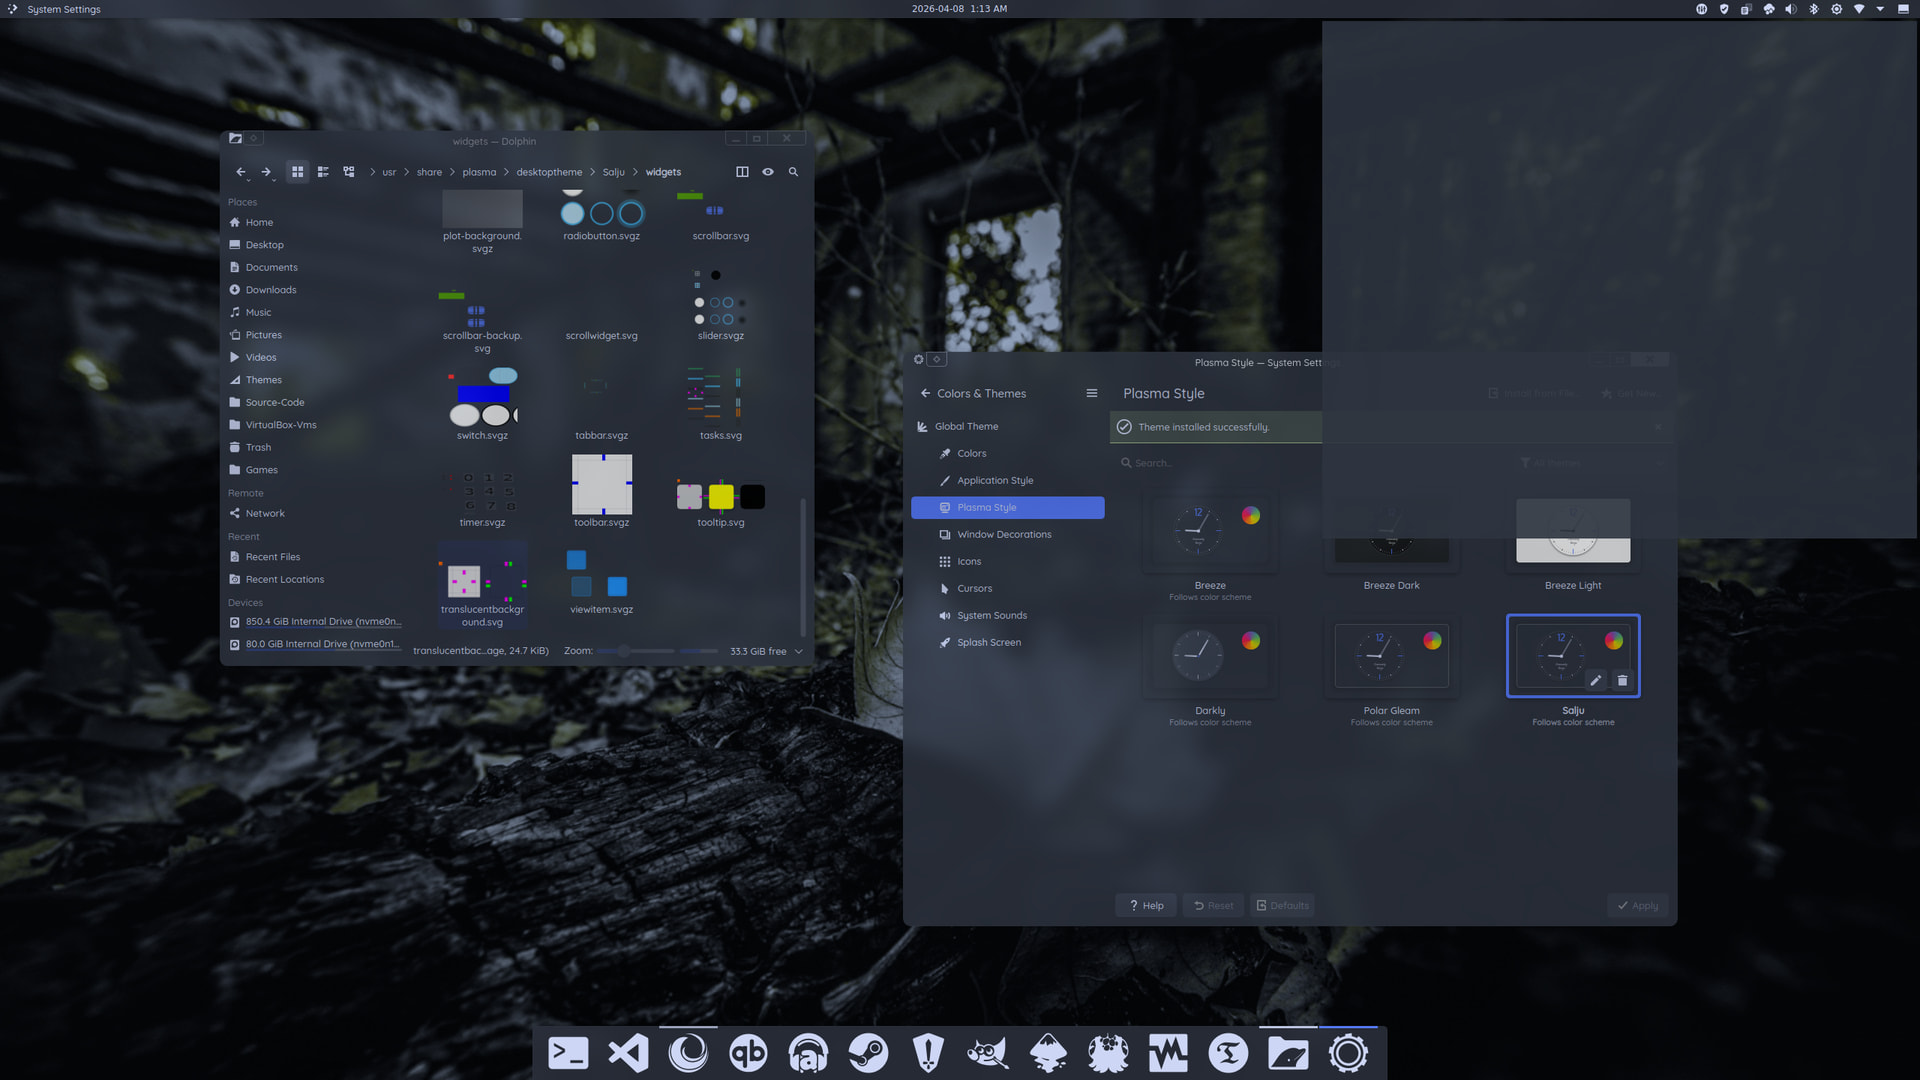Toggle keep-above pin on Dolphin titlebar
1920x1080 pixels.
click(x=254, y=138)
